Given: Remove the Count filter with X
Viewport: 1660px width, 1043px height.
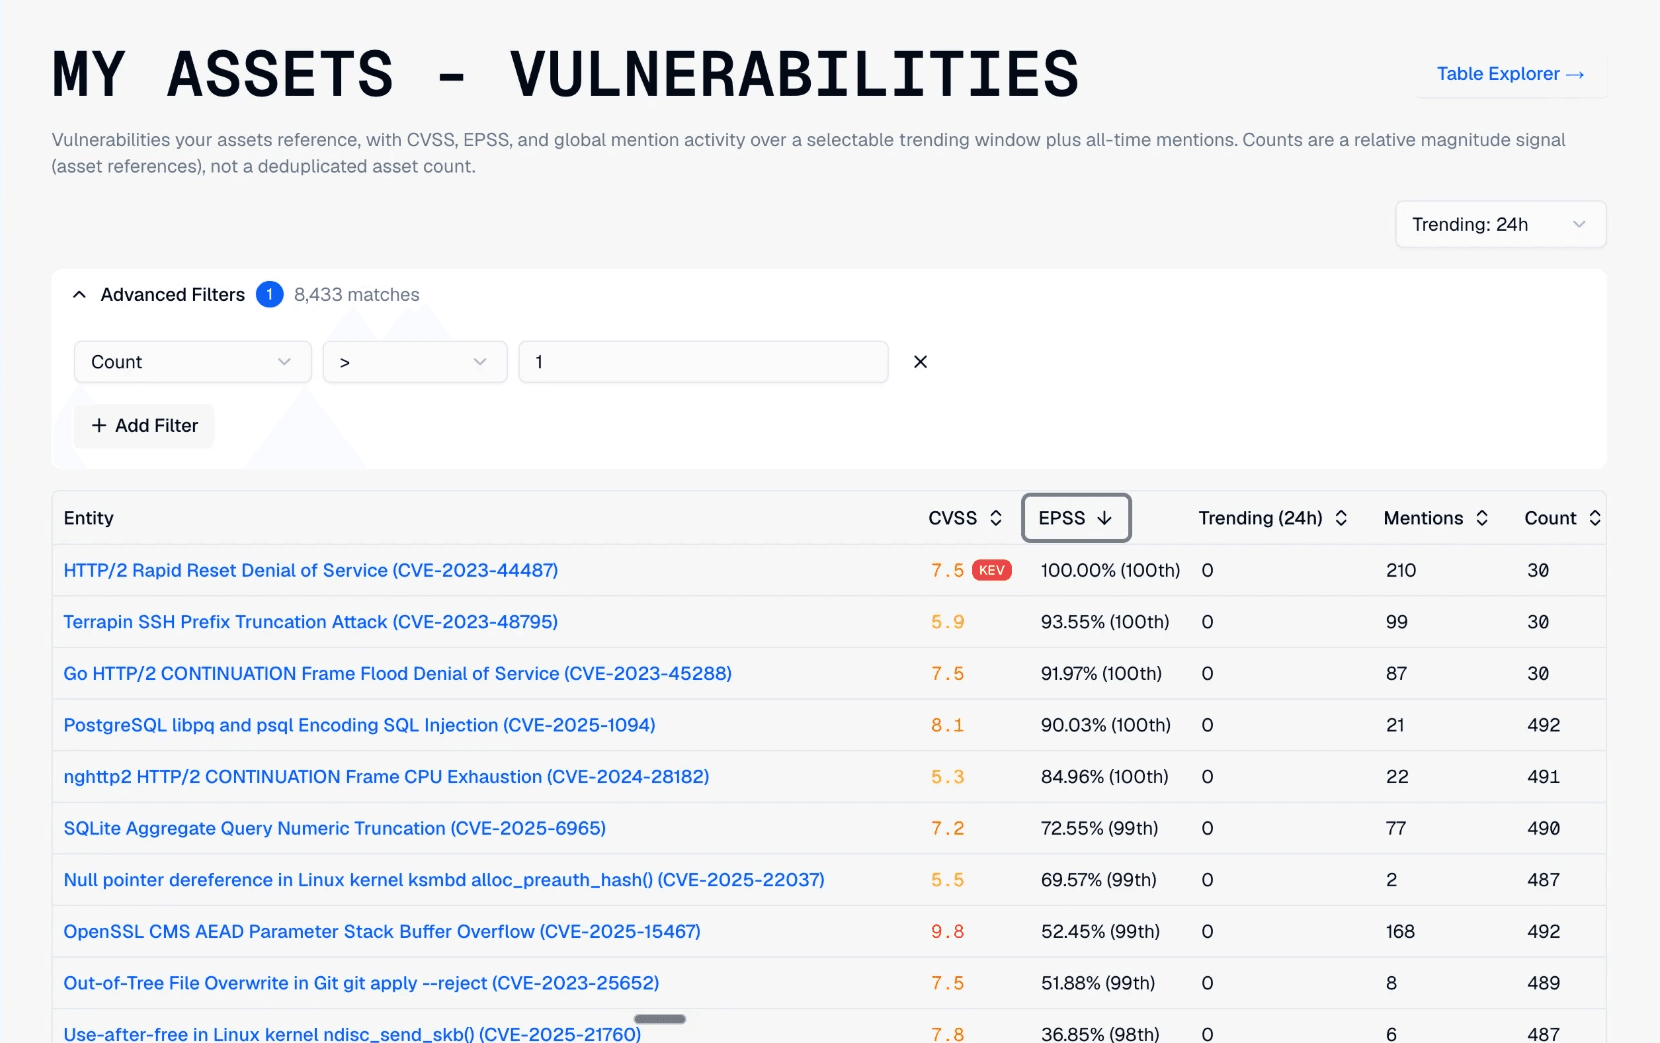Looking at the screenshot, I should pyautogui.click(x=920, y=362).
